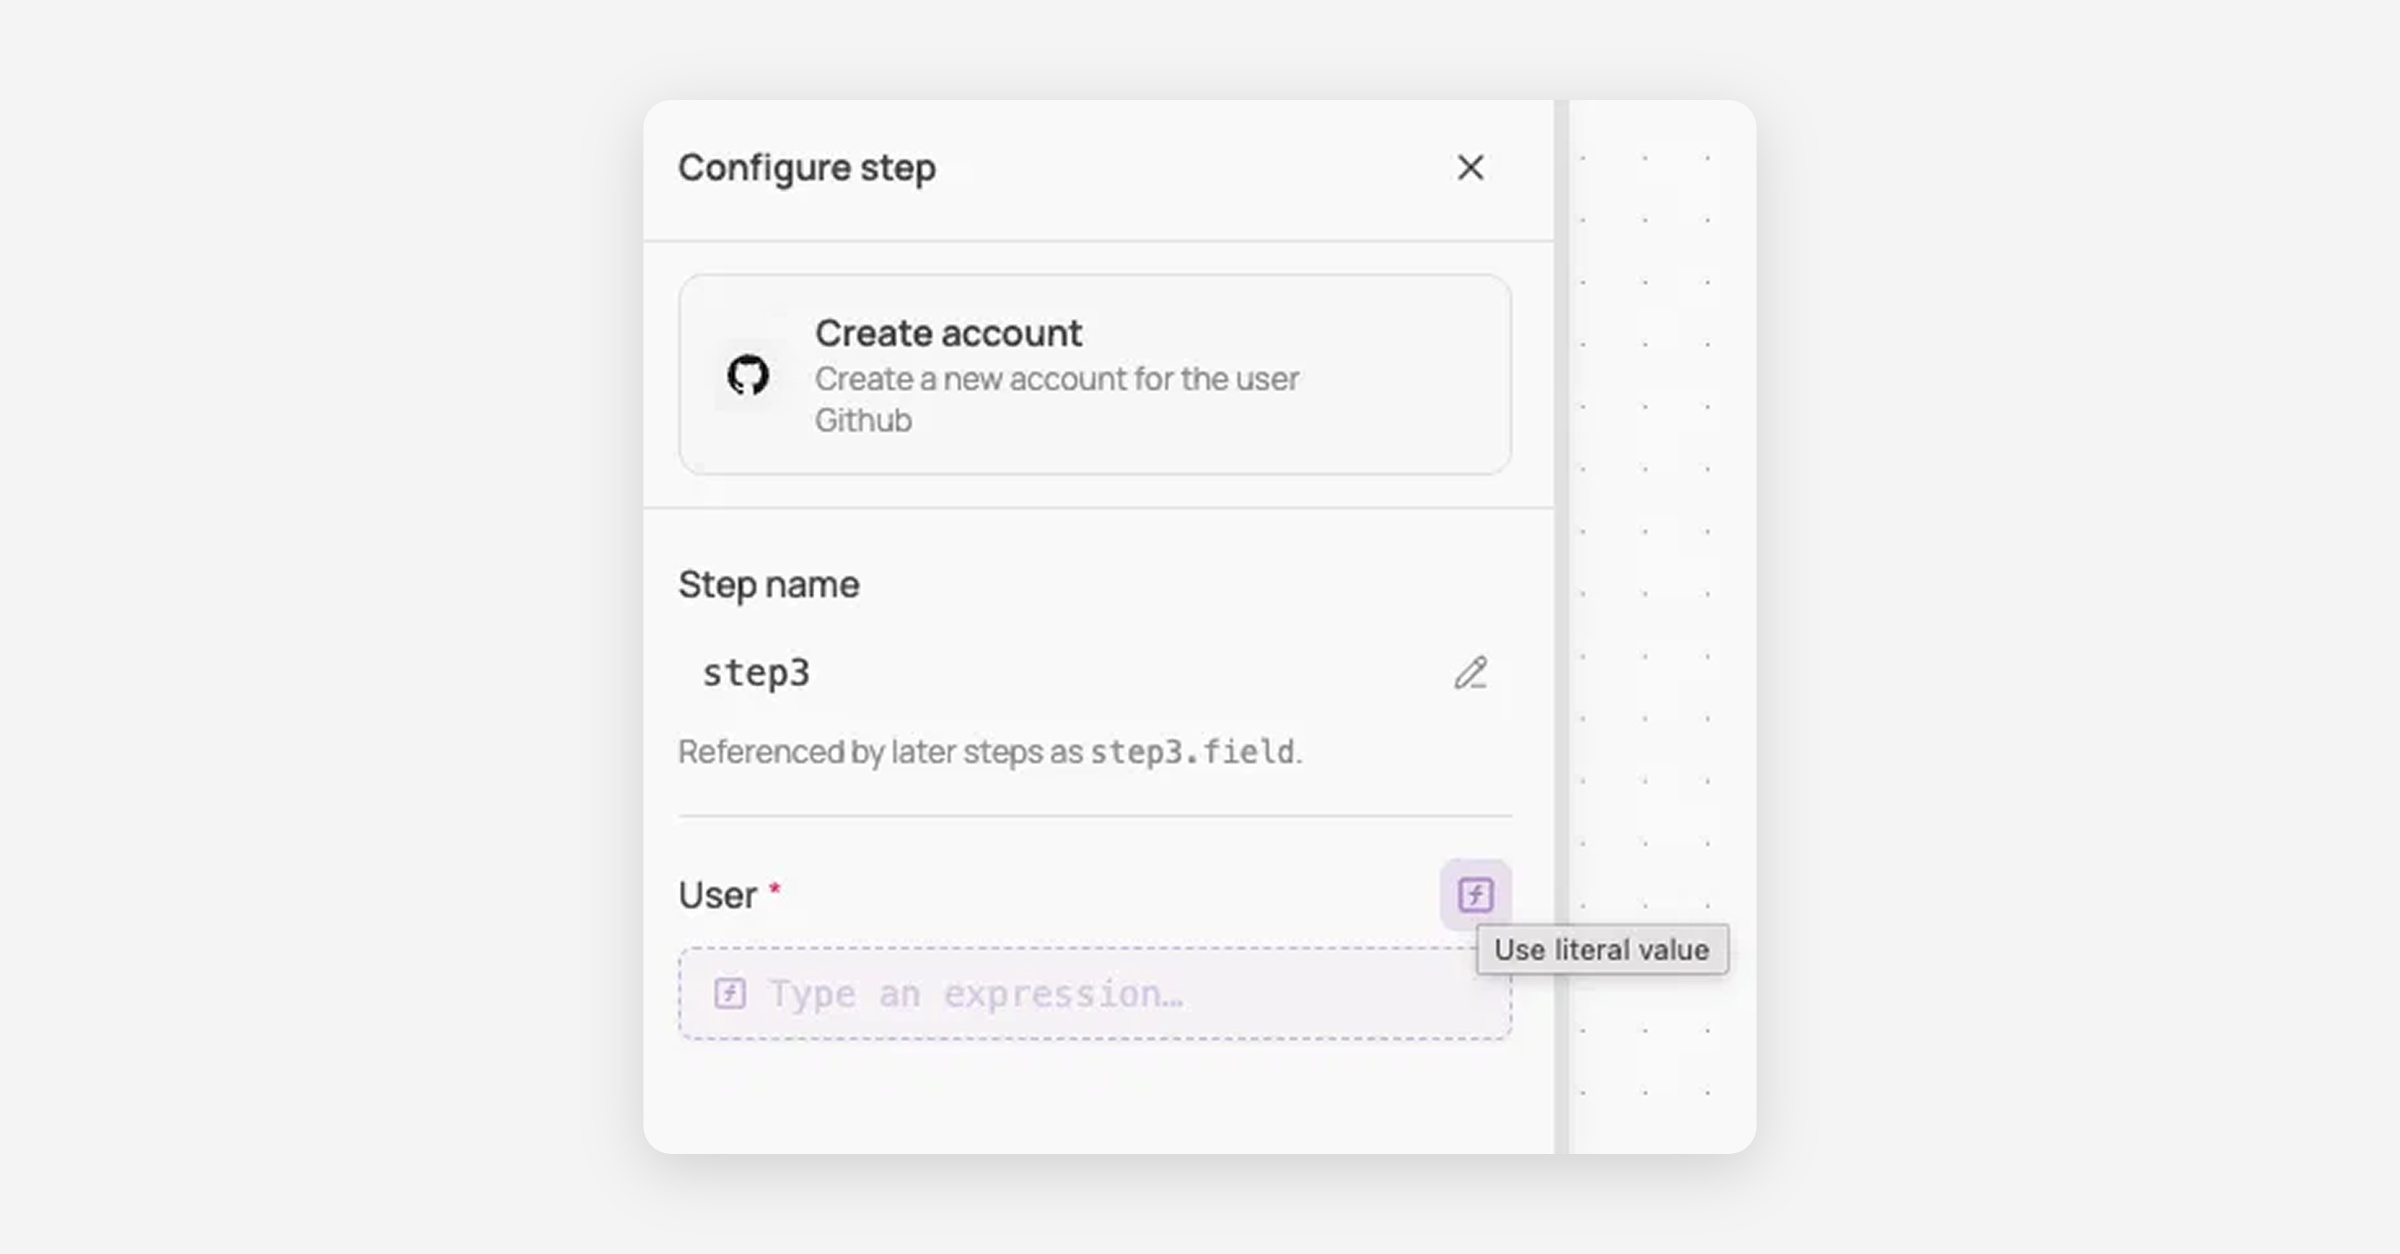Viewport: 2400px width, 1254px height.
Task: Click the step3 step name text
Action: pyautogui.click(x=756, y=673)
